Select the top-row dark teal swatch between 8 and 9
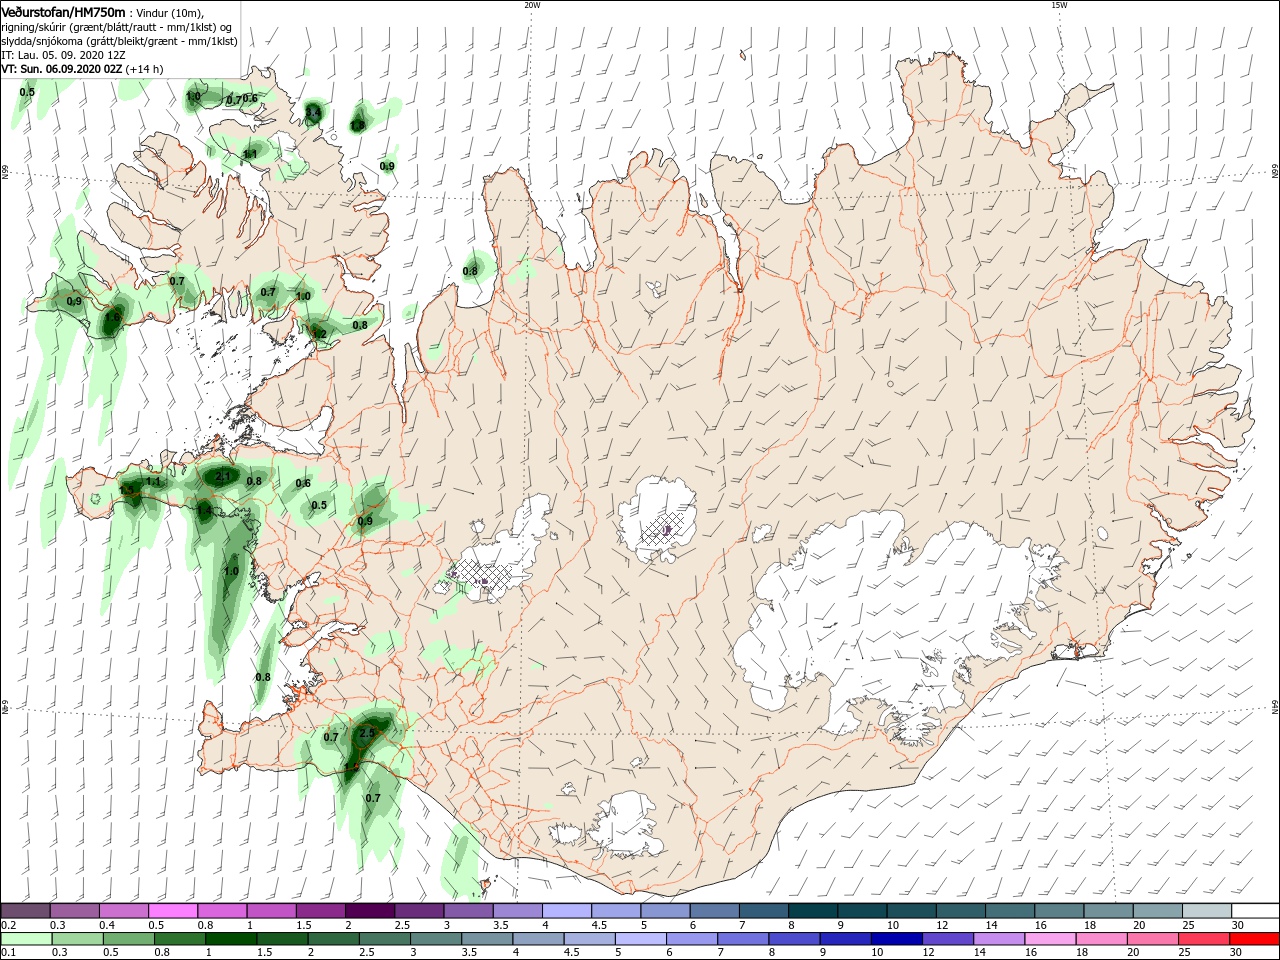 coord(813,911)
